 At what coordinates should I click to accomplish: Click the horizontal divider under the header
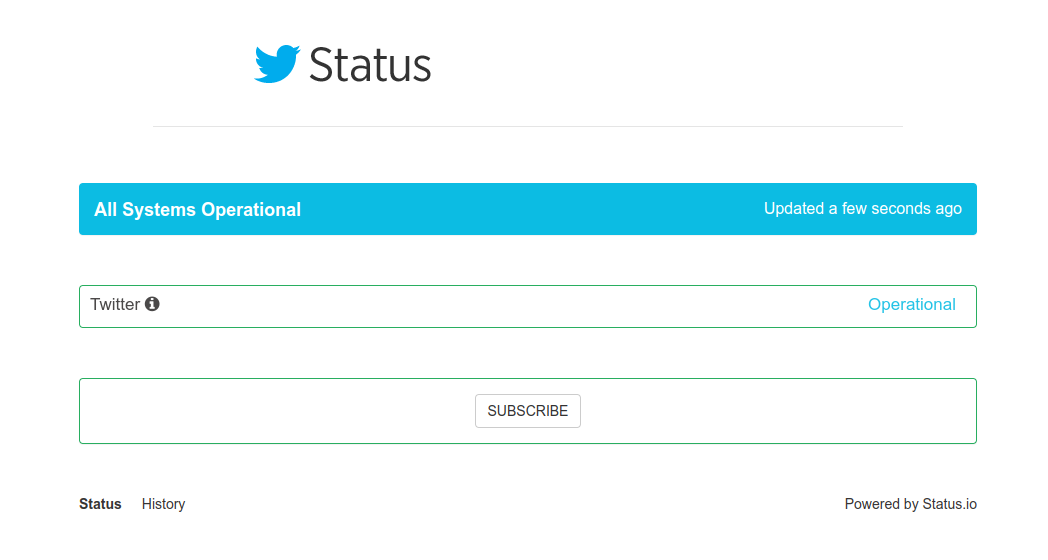click(x=527, y=127)
